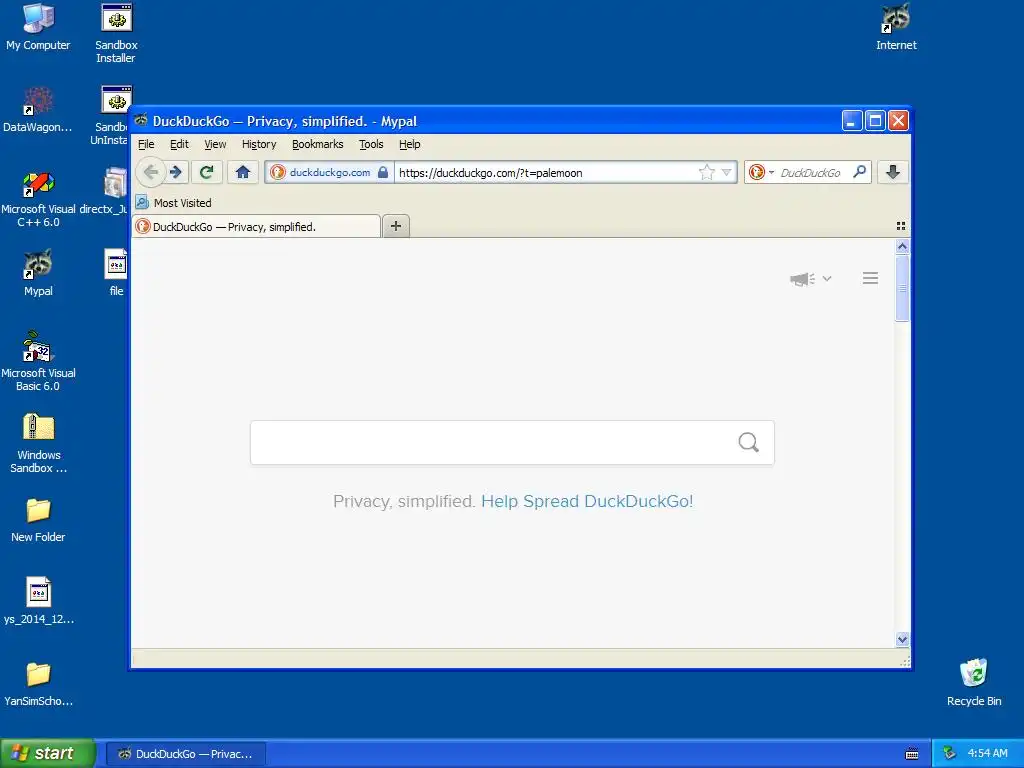Select the DataWagon desktop shortcut
This screenshot has width=1024, height=768.
pos(38,110)
